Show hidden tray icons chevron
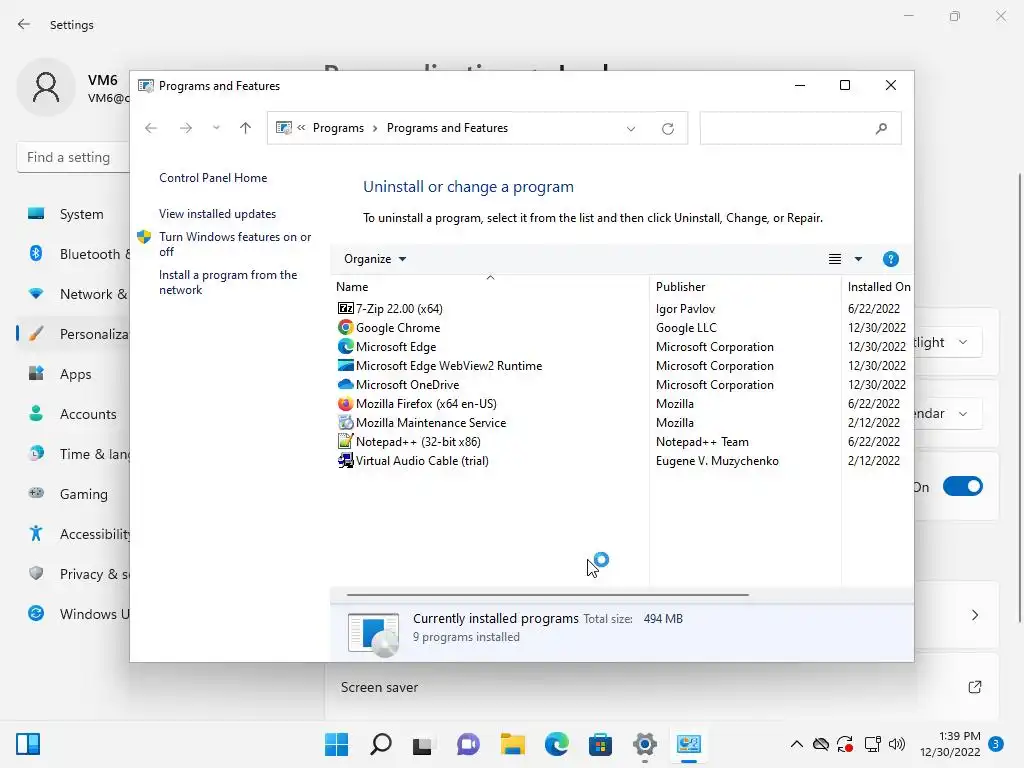 click(797, 744)
